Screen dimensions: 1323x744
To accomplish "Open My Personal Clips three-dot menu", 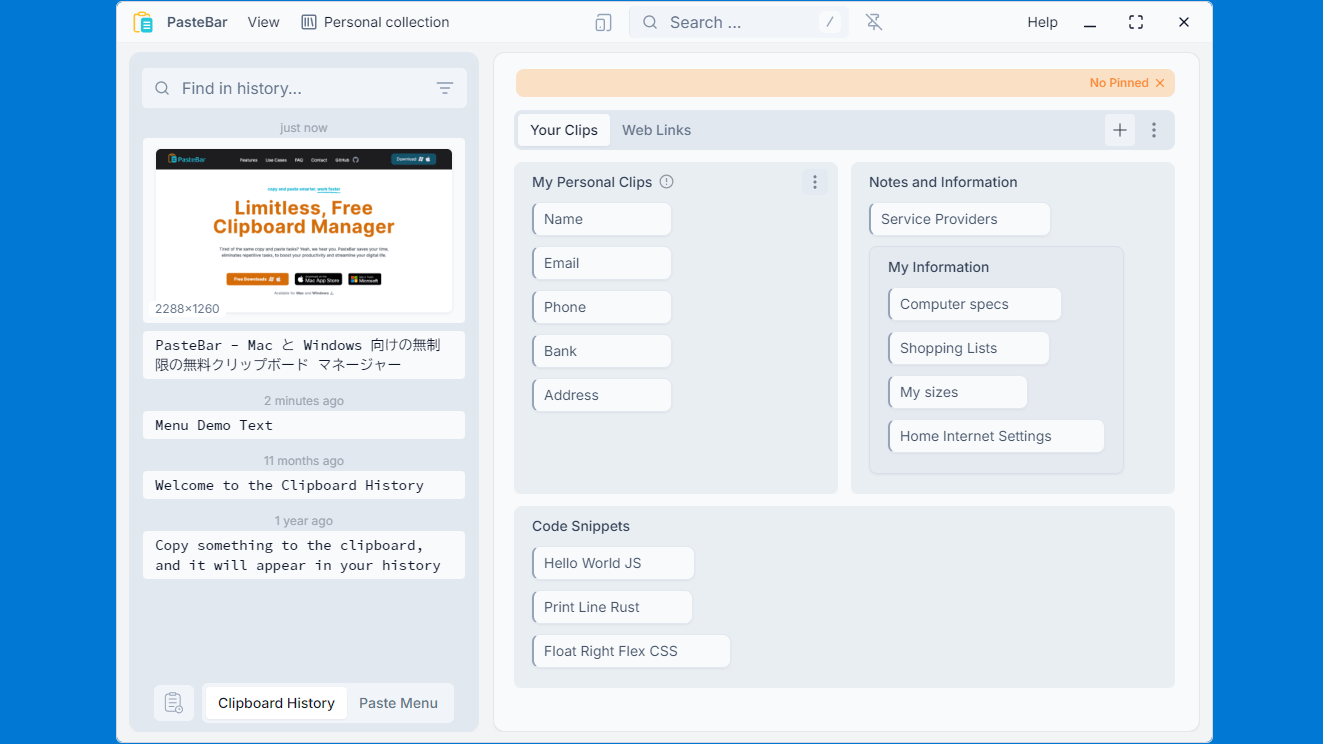I will (x=815, y=182).
